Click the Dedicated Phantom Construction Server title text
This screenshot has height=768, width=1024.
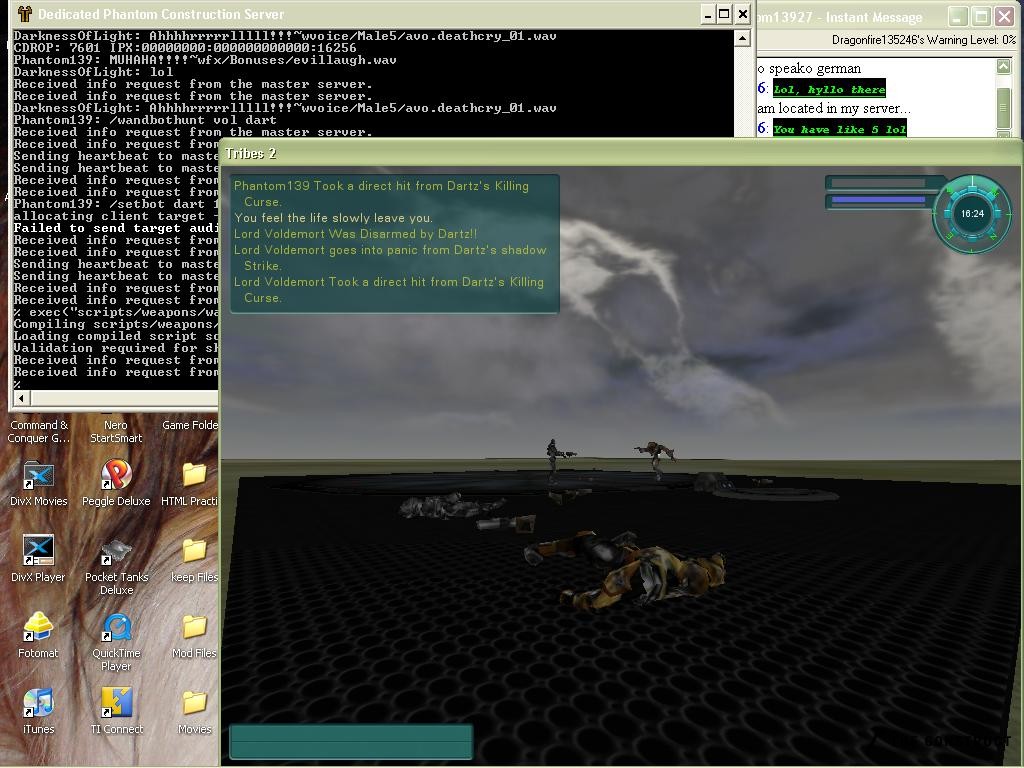tap(161, 14)
